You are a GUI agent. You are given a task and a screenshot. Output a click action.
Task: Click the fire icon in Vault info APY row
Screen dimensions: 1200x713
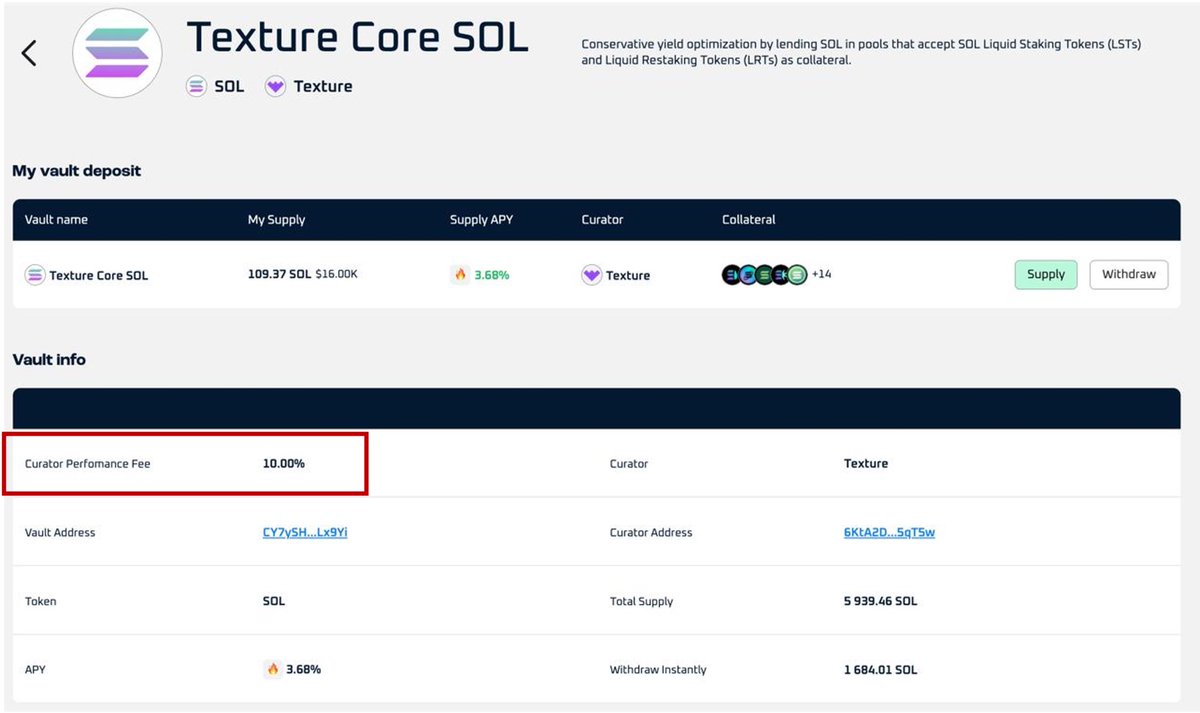(x=272, y=669)
